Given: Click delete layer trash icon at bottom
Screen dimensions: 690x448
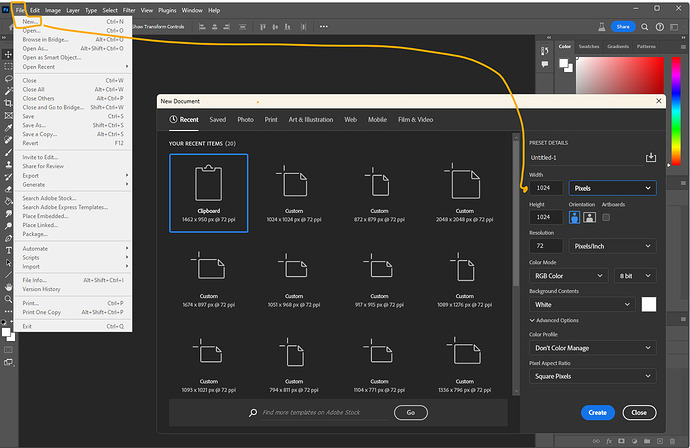Looking at the screenshot, I should pos(672,441).
